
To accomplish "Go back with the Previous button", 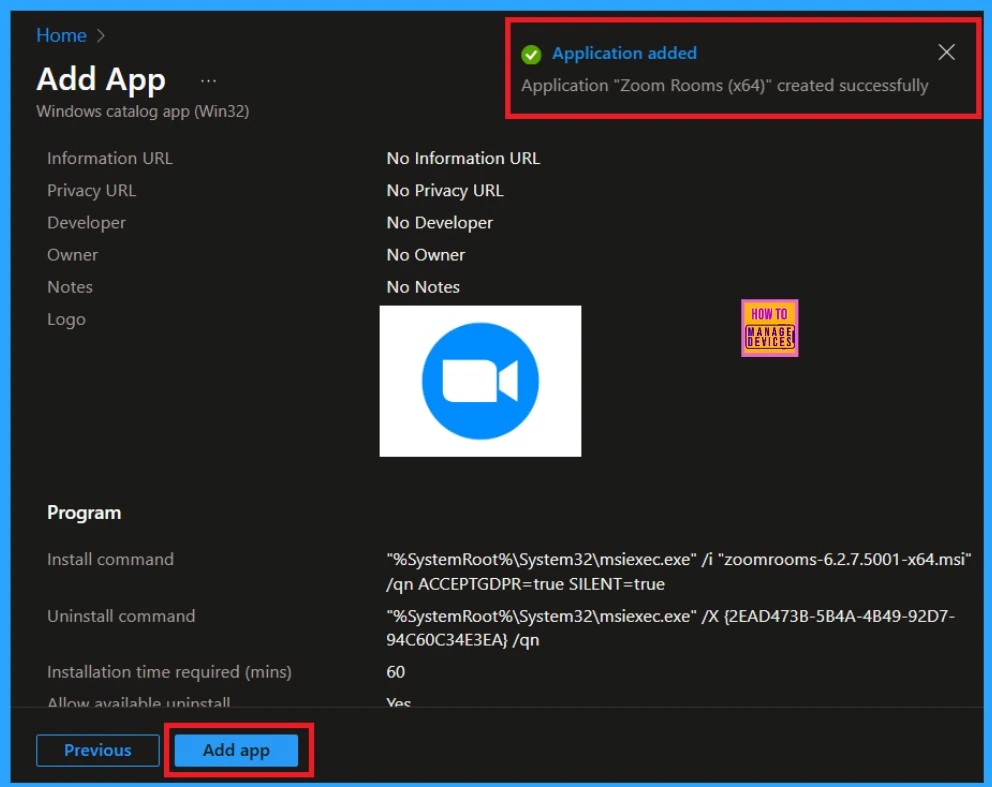I will pyautogui.click(x=97, y=750).
